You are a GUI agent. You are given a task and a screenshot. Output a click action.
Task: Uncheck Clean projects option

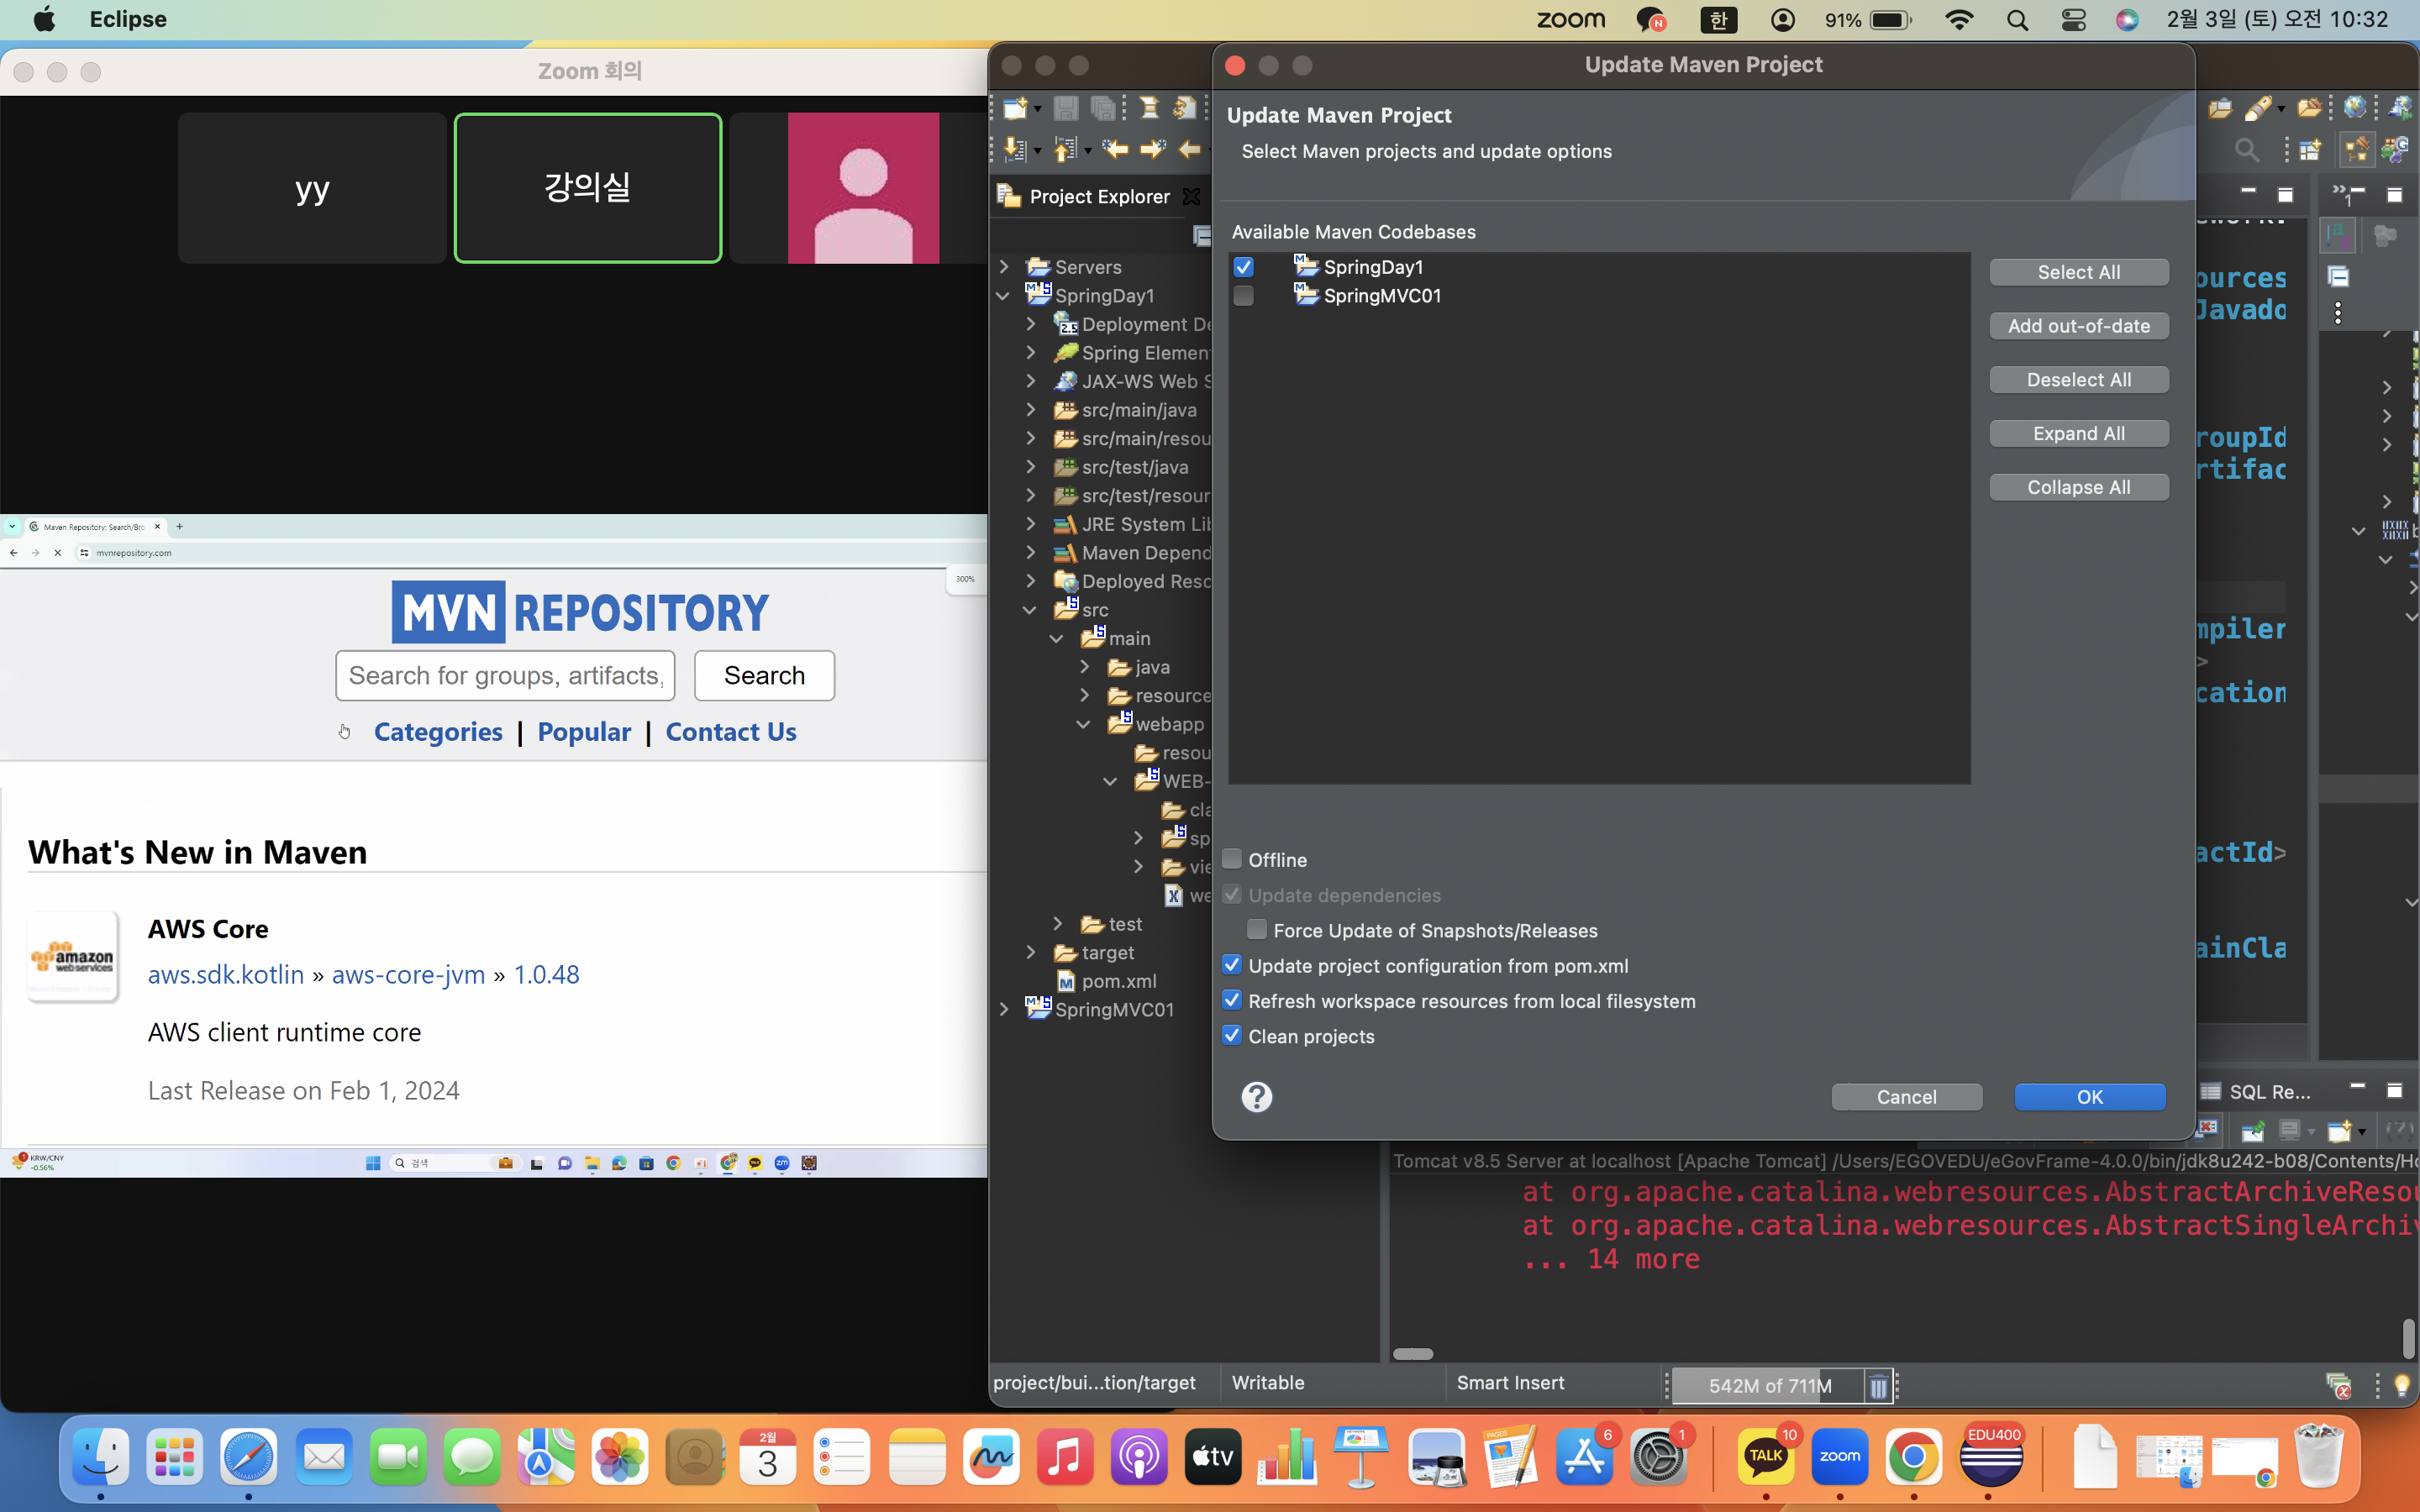1232,1036
